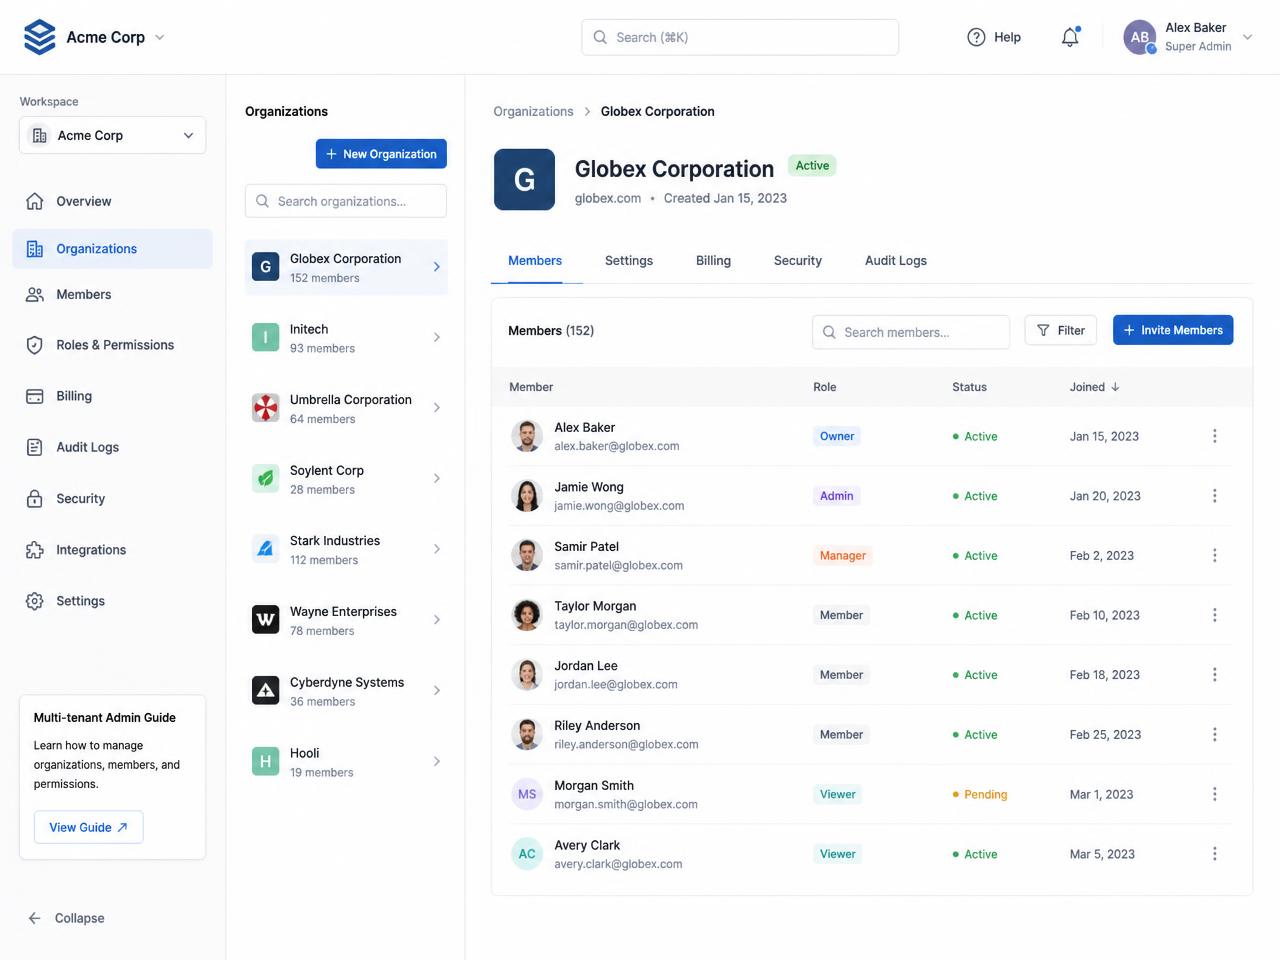Viewport: 1280px width, 960px height.
Task: Focus the Search organizations field
Action: click(x=346, y=201)
